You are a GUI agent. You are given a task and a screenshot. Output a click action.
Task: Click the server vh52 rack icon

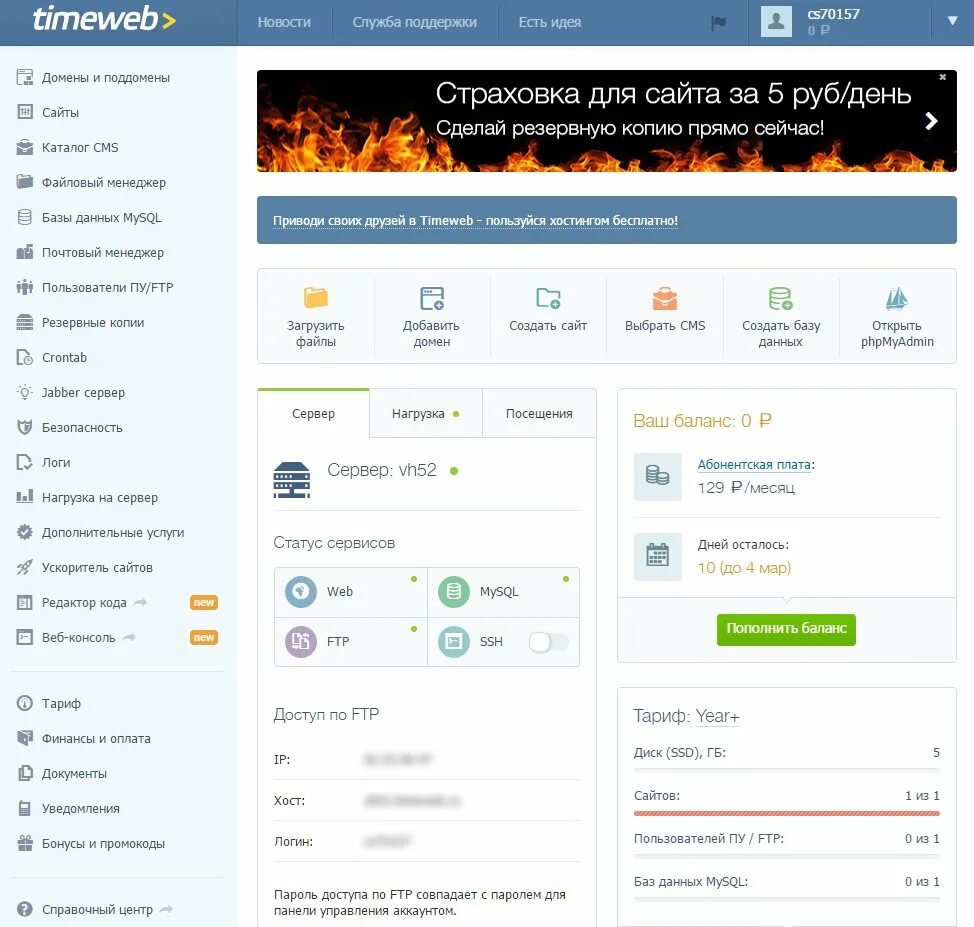coord(291,479)
